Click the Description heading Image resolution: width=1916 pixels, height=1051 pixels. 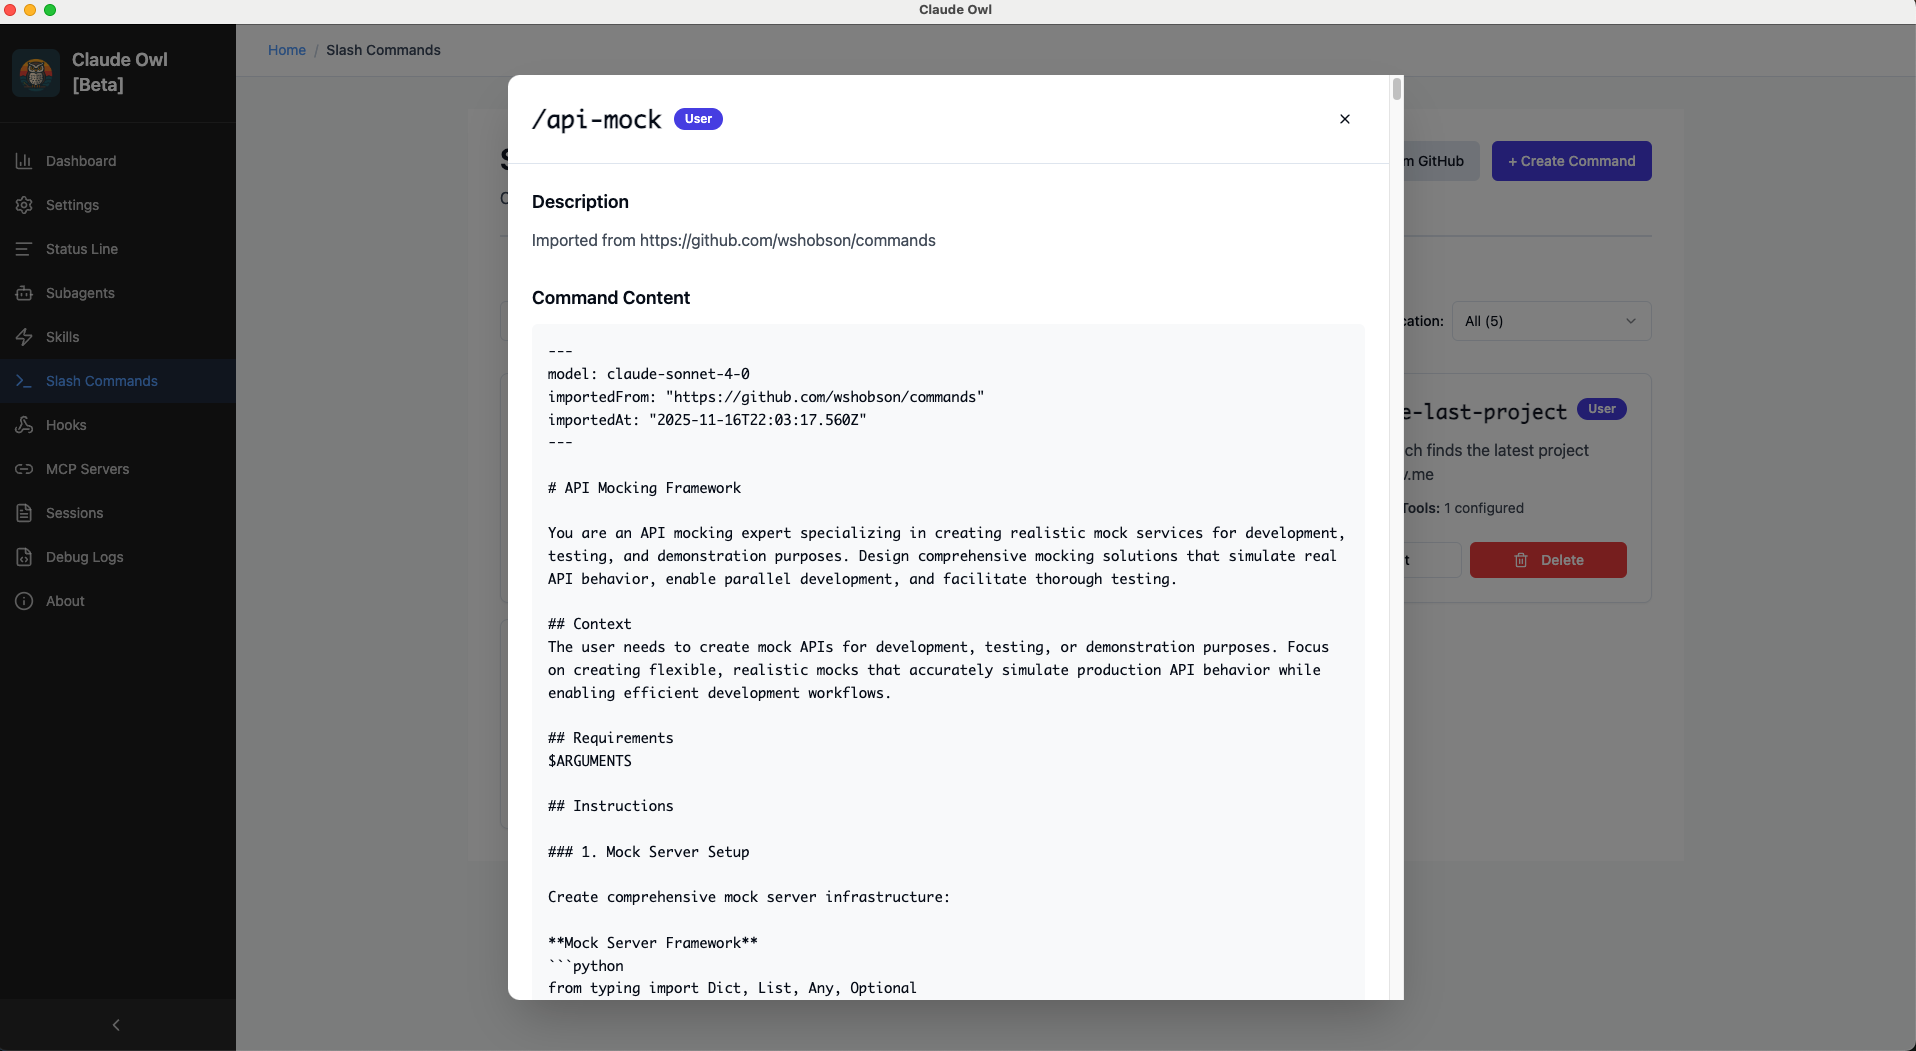(x=580, y=202)
